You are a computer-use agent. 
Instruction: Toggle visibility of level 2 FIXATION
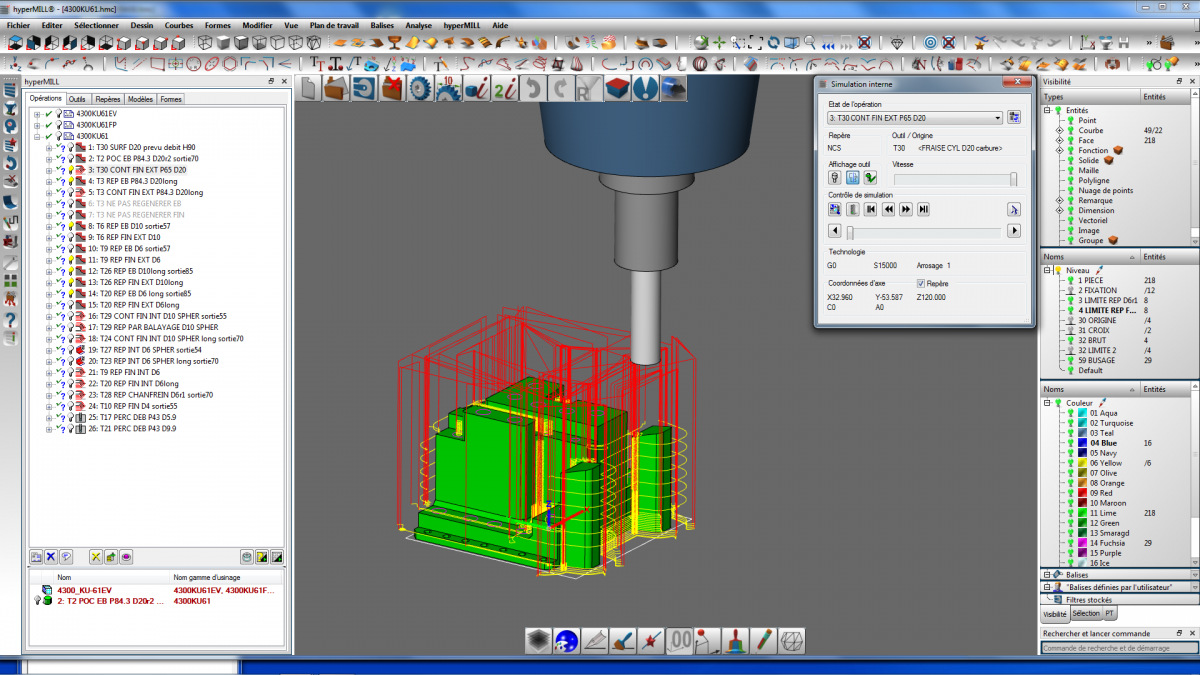[1070, 290]
